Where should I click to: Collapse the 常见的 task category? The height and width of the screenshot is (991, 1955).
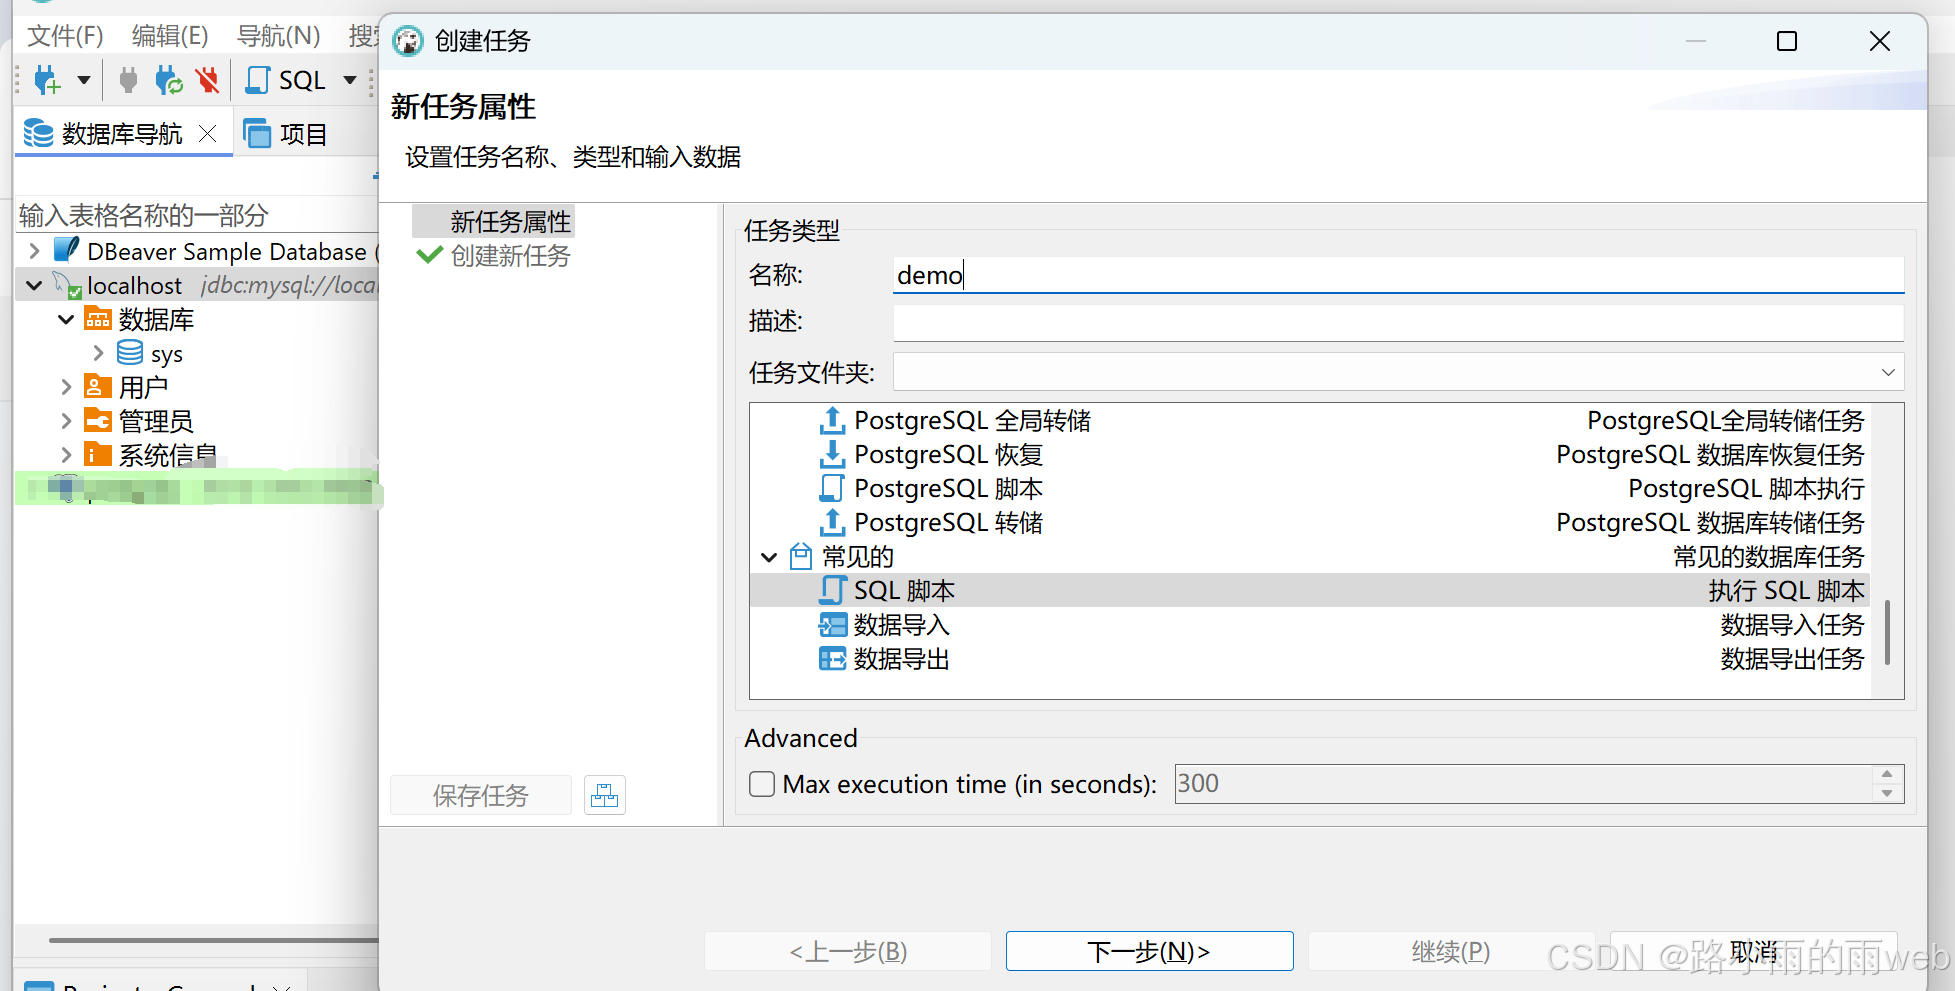(x=769, y=557)
